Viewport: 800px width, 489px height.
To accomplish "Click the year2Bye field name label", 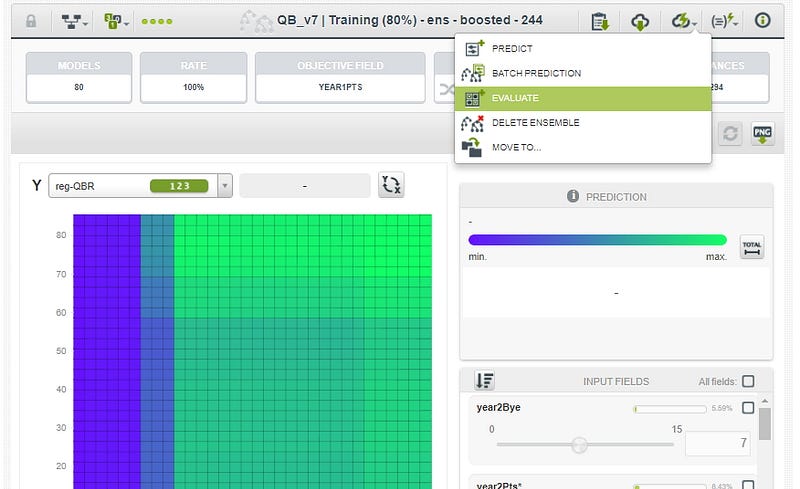I will pyautogui.click(x=498, y=407).
